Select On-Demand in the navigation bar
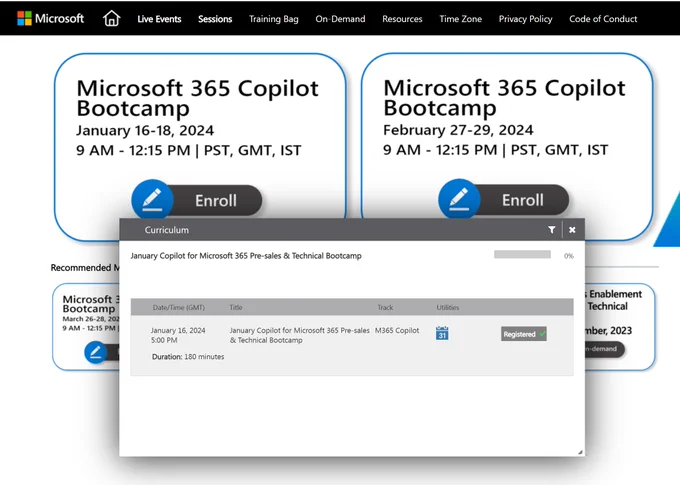This screenshot has height=485, width=680. tap(340, 19)
